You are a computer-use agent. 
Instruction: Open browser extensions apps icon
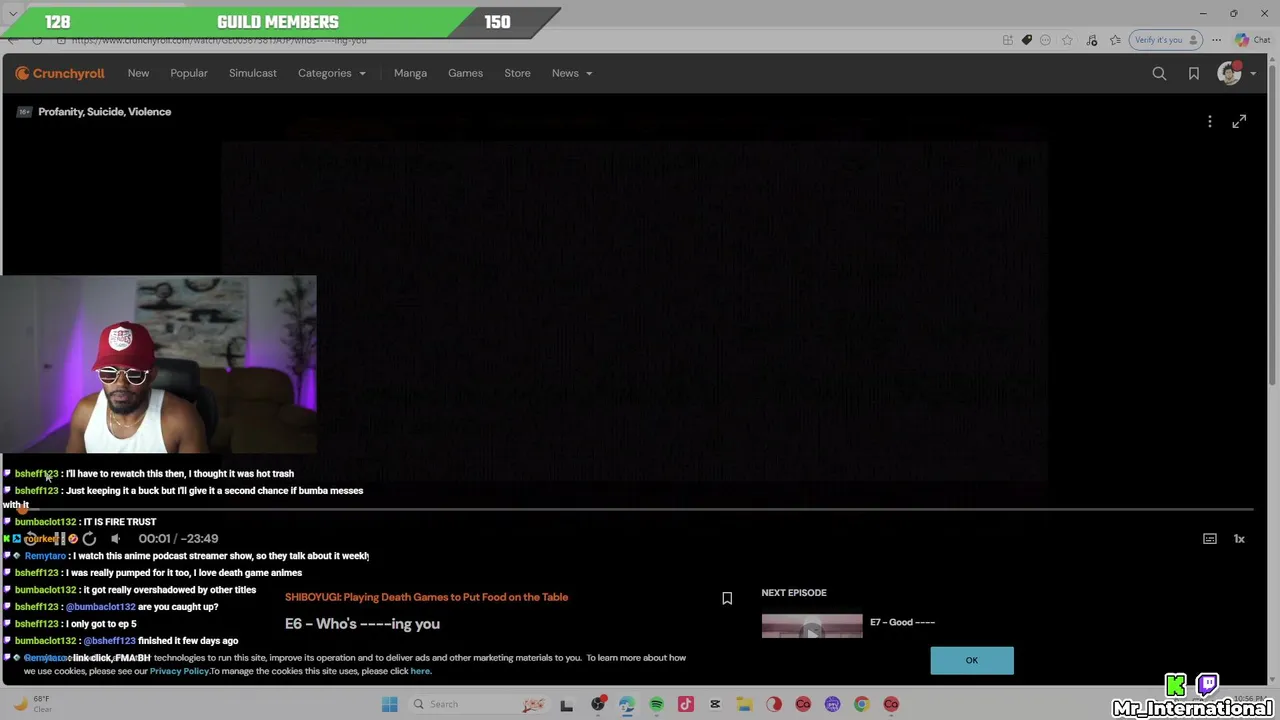1007,40
